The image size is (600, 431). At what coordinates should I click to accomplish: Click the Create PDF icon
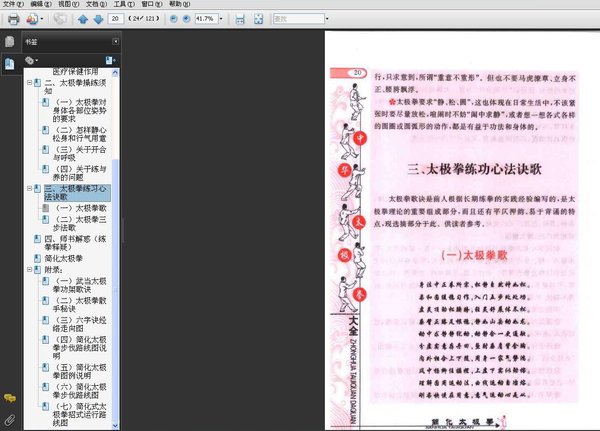click(x=32, y=19)
